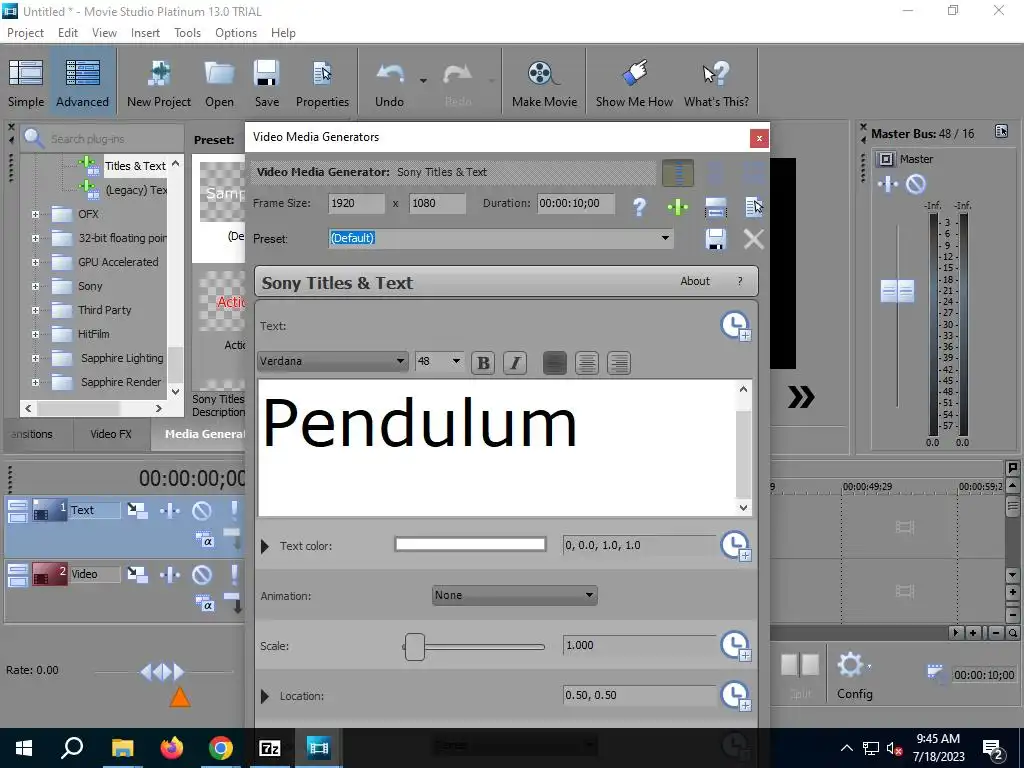1024x768 pixels.
Task: Click the Master Bus volume fader
Action: [897, 291]
